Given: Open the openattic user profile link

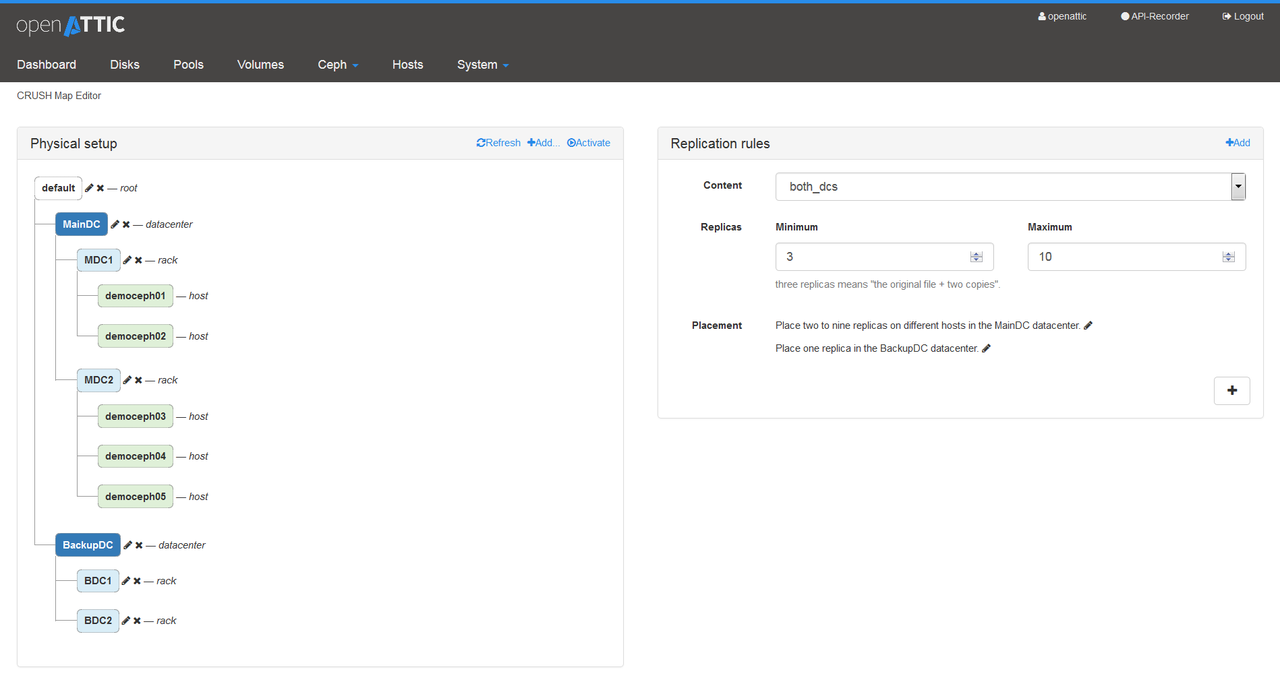Looking at the screenshot, I should pos(1063,17).
